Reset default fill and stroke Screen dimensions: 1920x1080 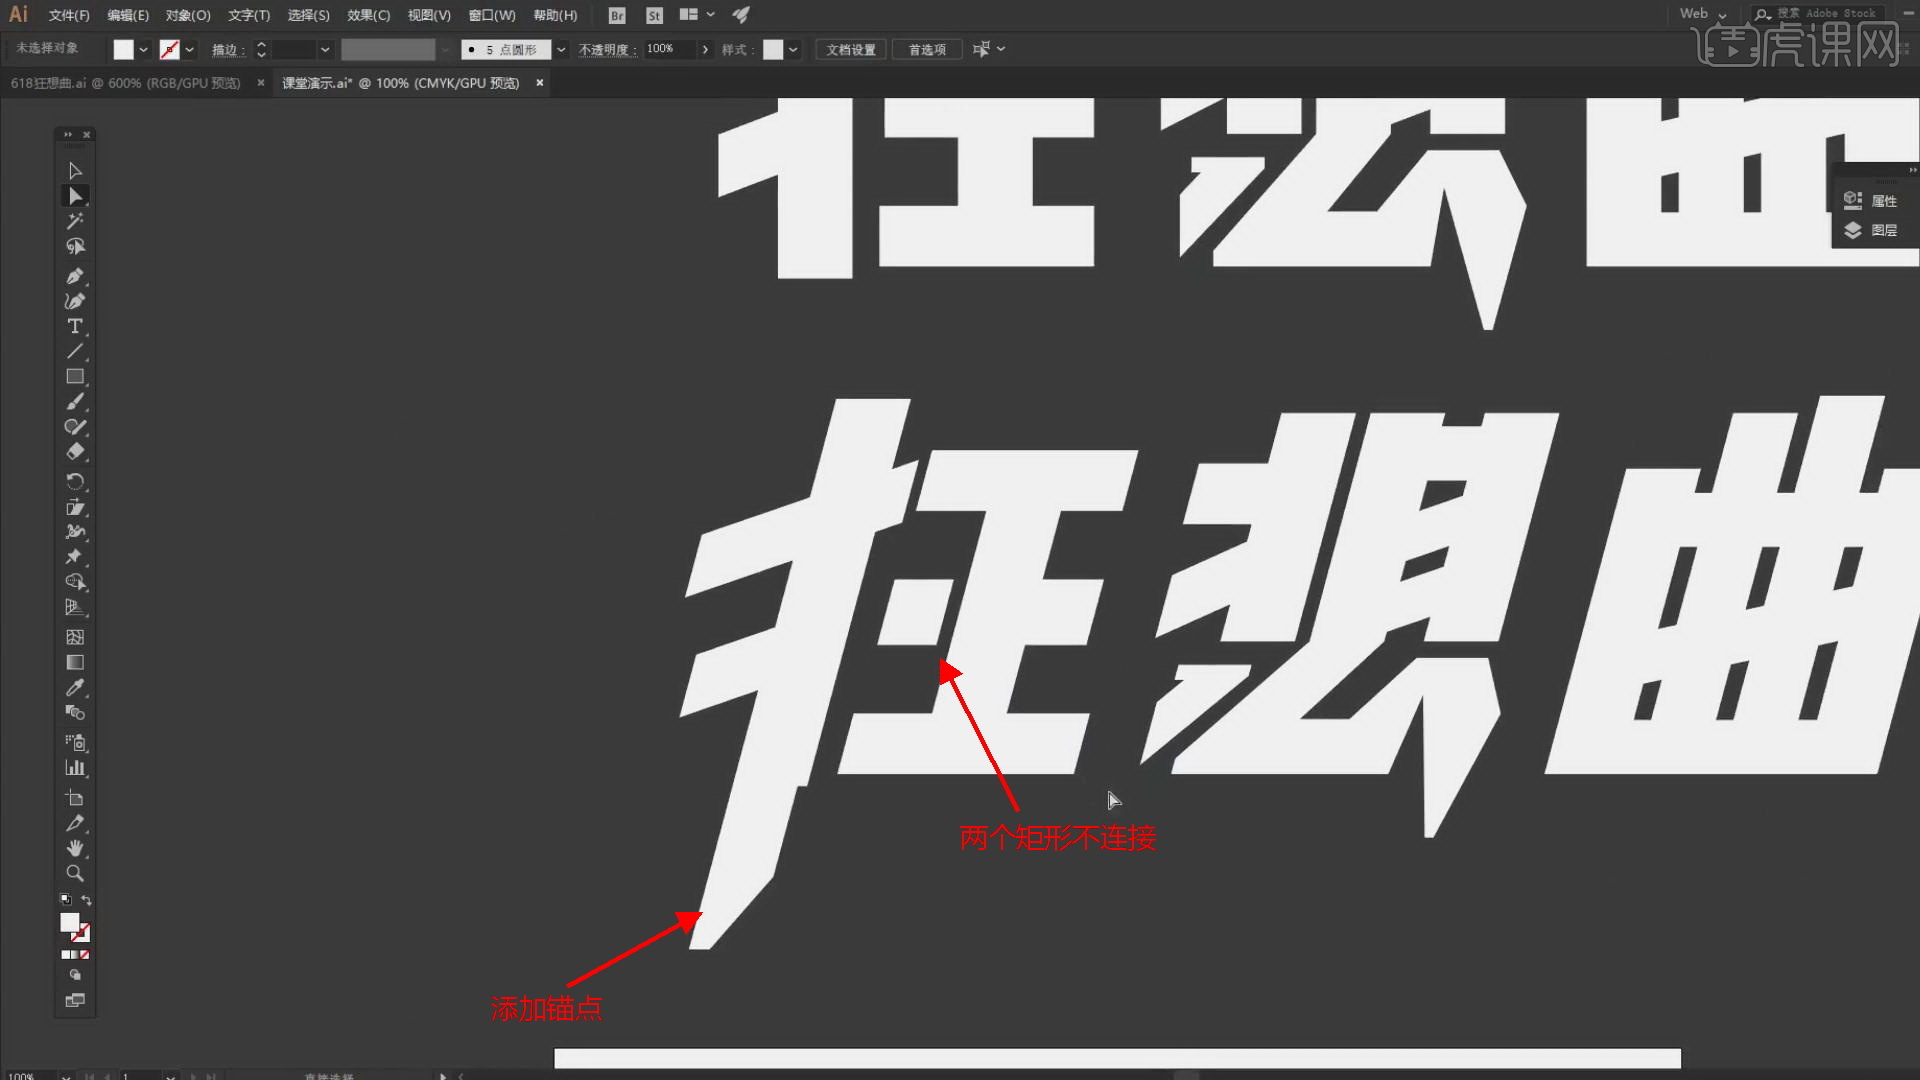pyautogui.click(x=66, y=900)
